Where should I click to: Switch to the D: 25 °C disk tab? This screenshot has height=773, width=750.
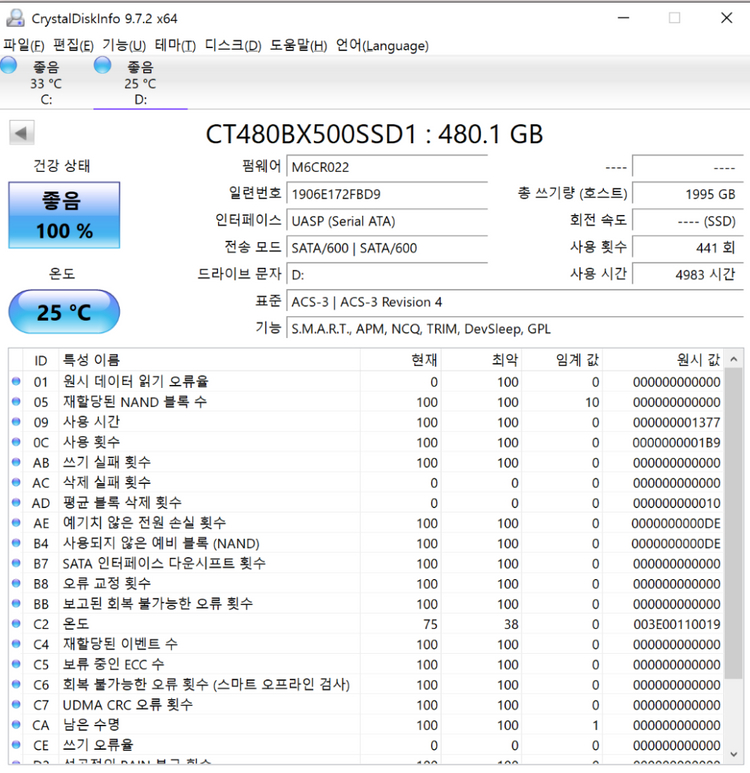141,82
